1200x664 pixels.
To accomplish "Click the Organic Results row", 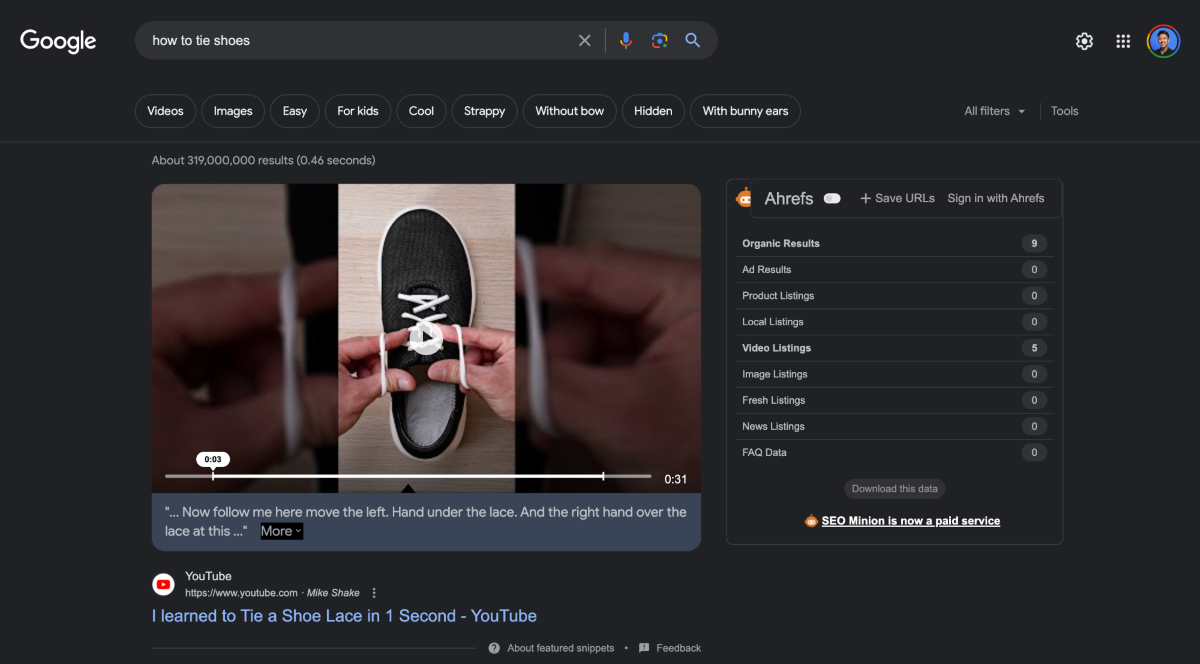I will [894, 243].
